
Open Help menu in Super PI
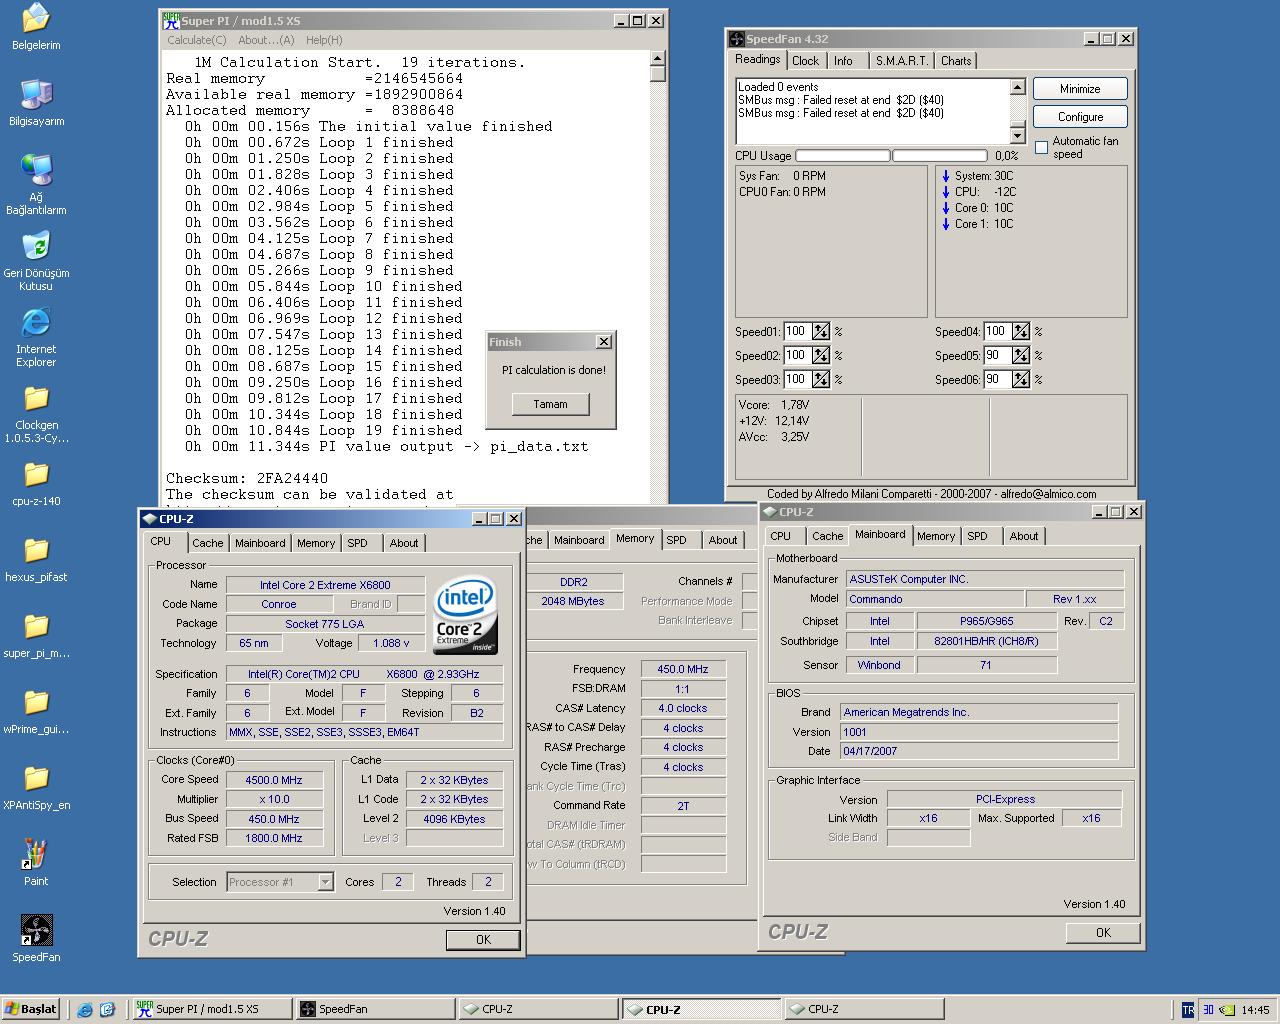click(x=324, y=40)
